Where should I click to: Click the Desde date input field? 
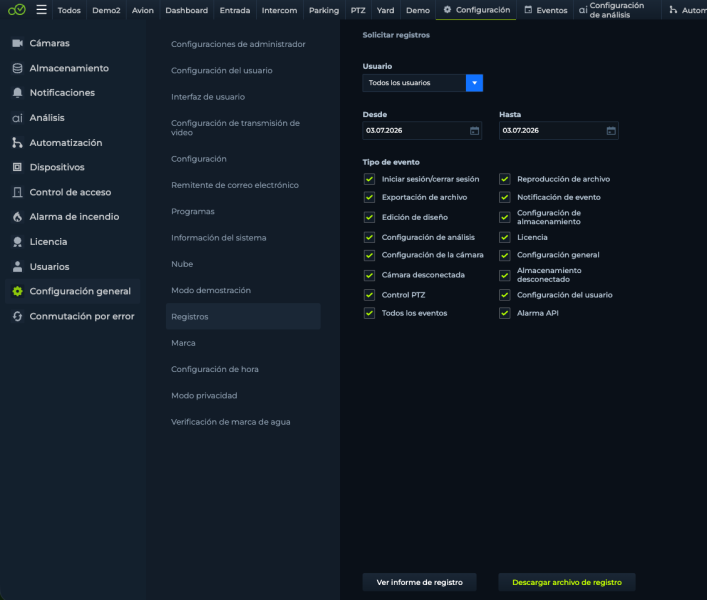pos(422,131)
